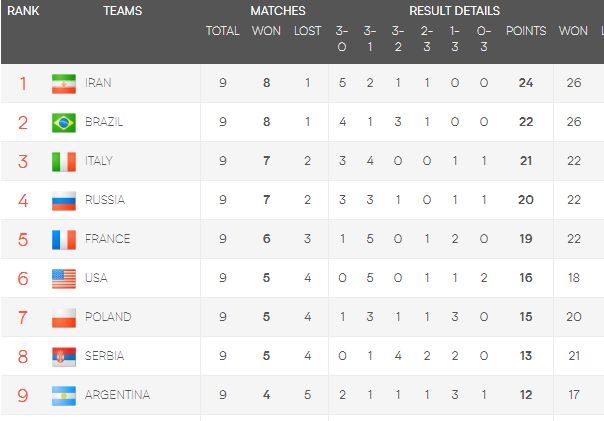
Task: Open the BRAZIL team link
Action: 104,123
